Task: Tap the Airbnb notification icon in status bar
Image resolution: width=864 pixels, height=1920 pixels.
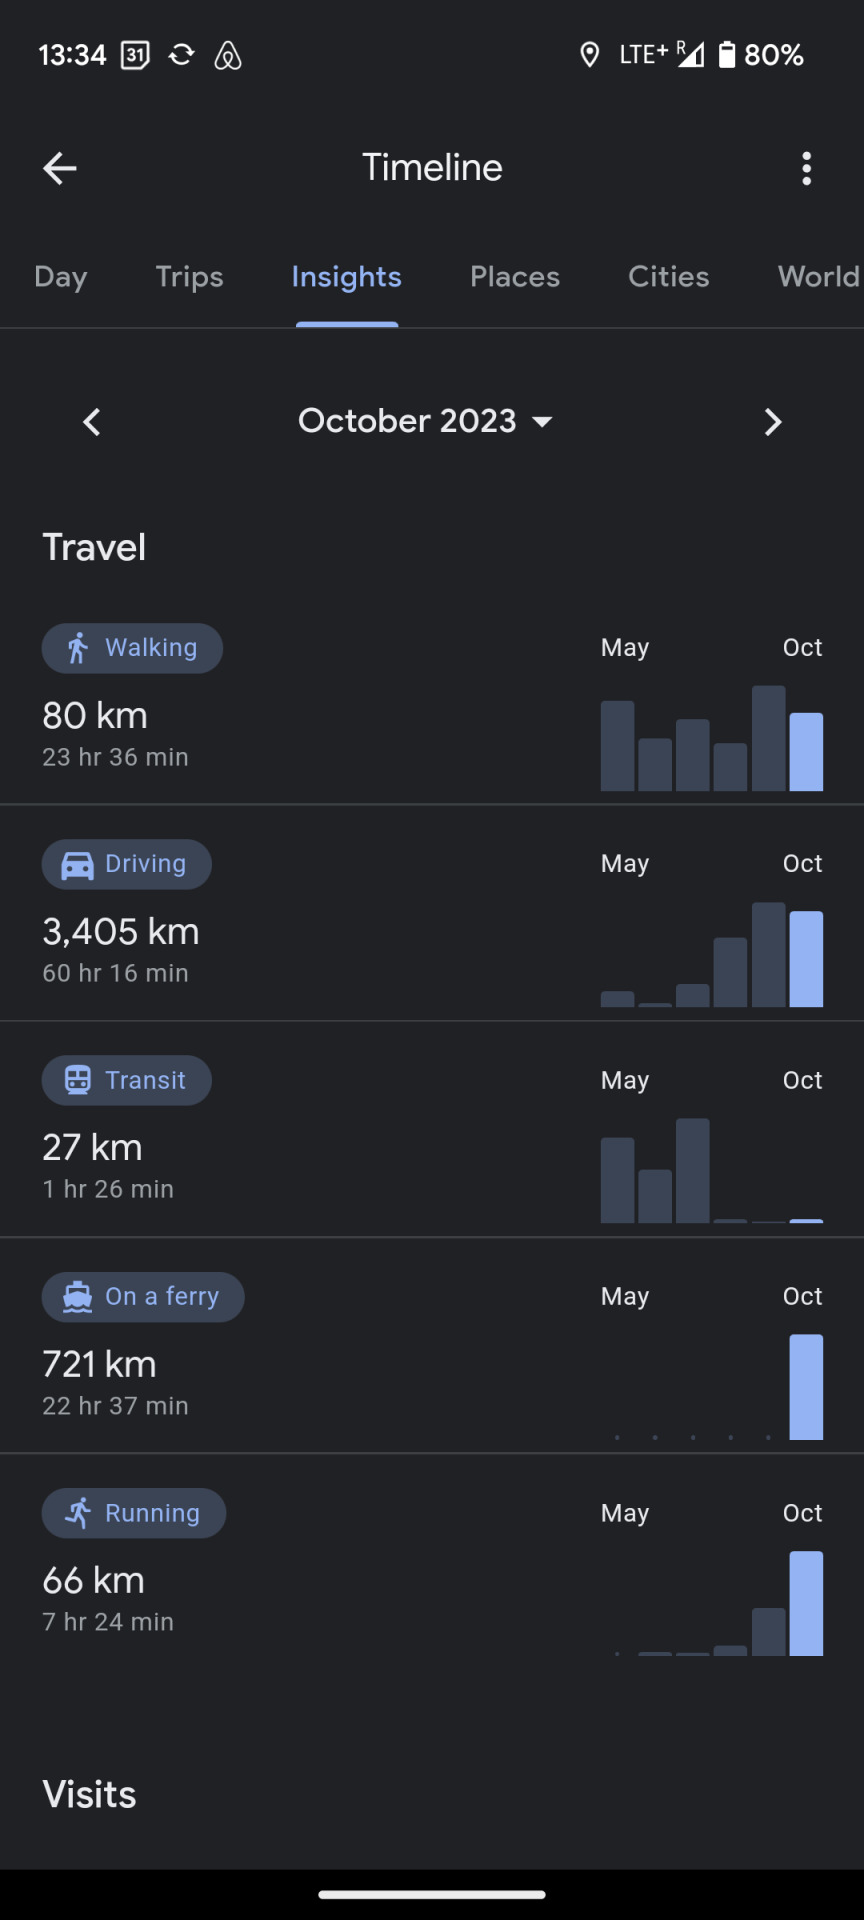Action: point(228,55)
